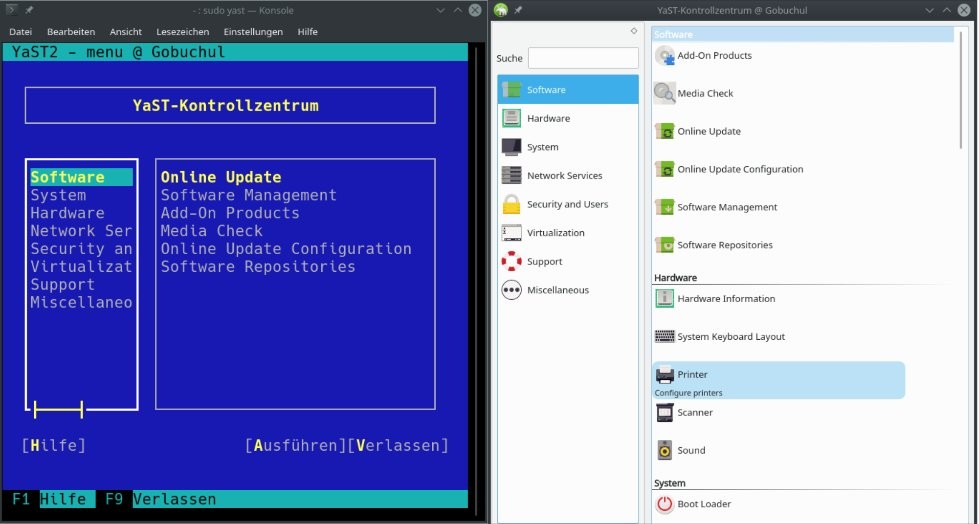
Task: Pin the YaST-Kontrollzentrum window
Action: tap(518, 10)
